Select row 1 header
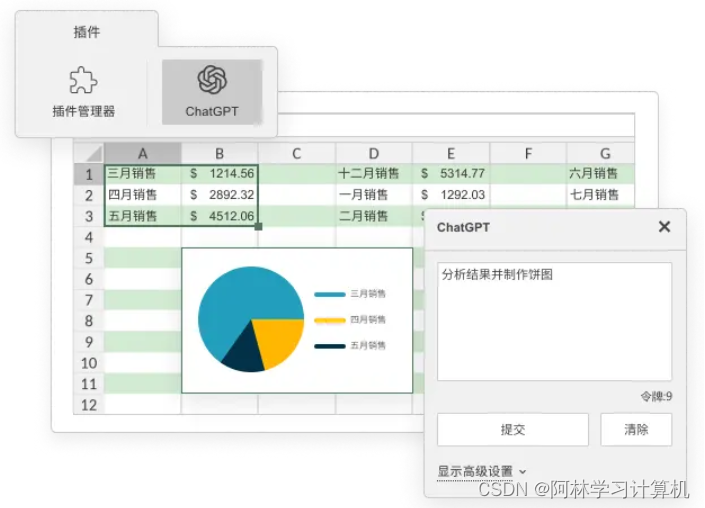The width and height of the screenshot is (705, 508). click(89, 174)
